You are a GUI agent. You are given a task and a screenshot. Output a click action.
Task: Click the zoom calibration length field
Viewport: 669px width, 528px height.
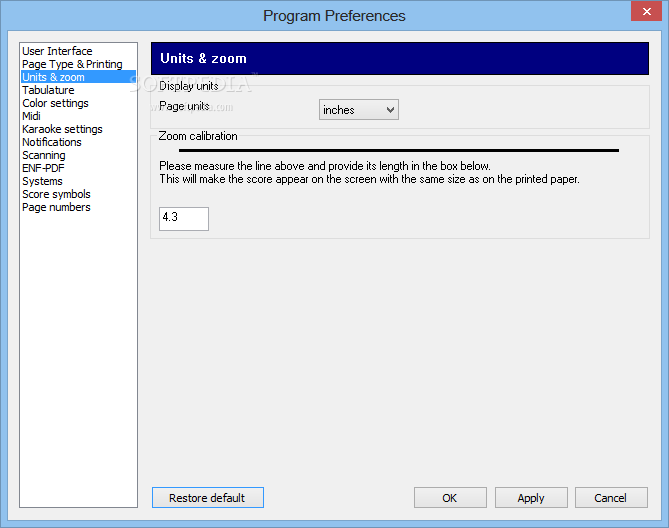[184, 219]
